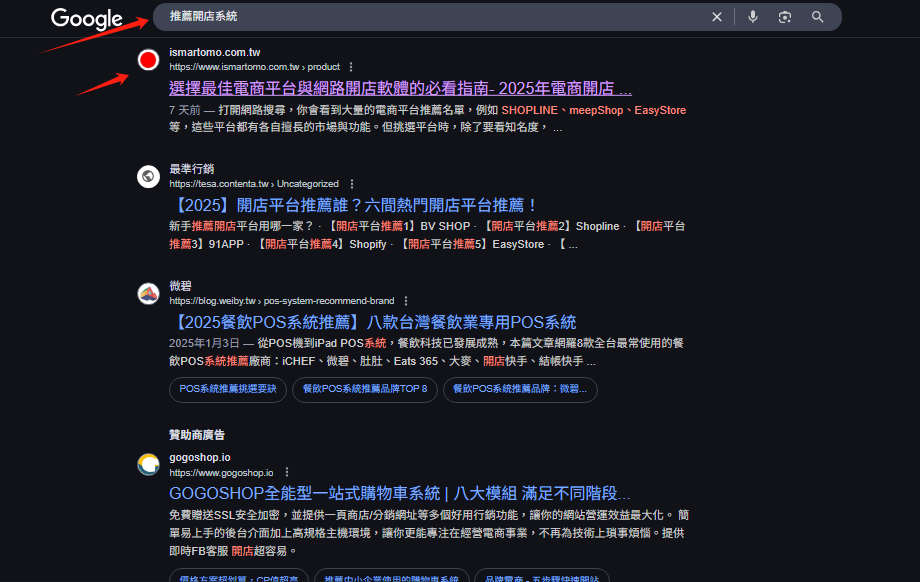Viewport: 920px width, 582px height.
Task: Open the 【2025】開店平台推薦誰 result link
Action: (353, 205)
